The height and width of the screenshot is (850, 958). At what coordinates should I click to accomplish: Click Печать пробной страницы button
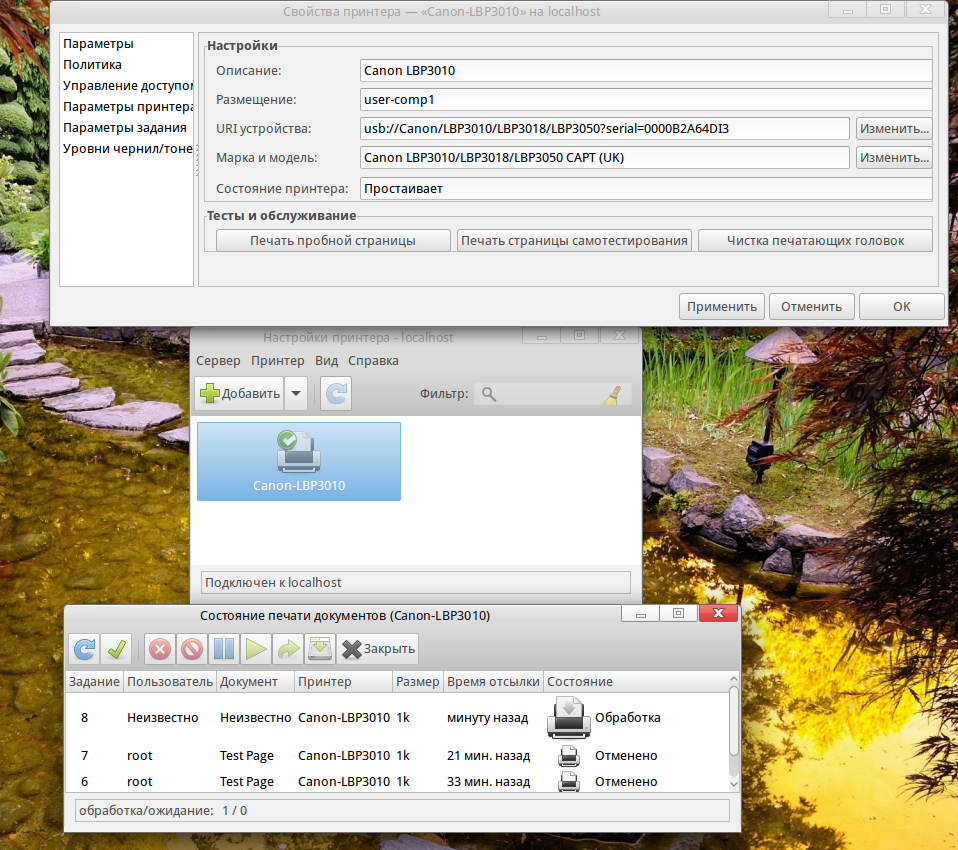[x=333, y=240]
